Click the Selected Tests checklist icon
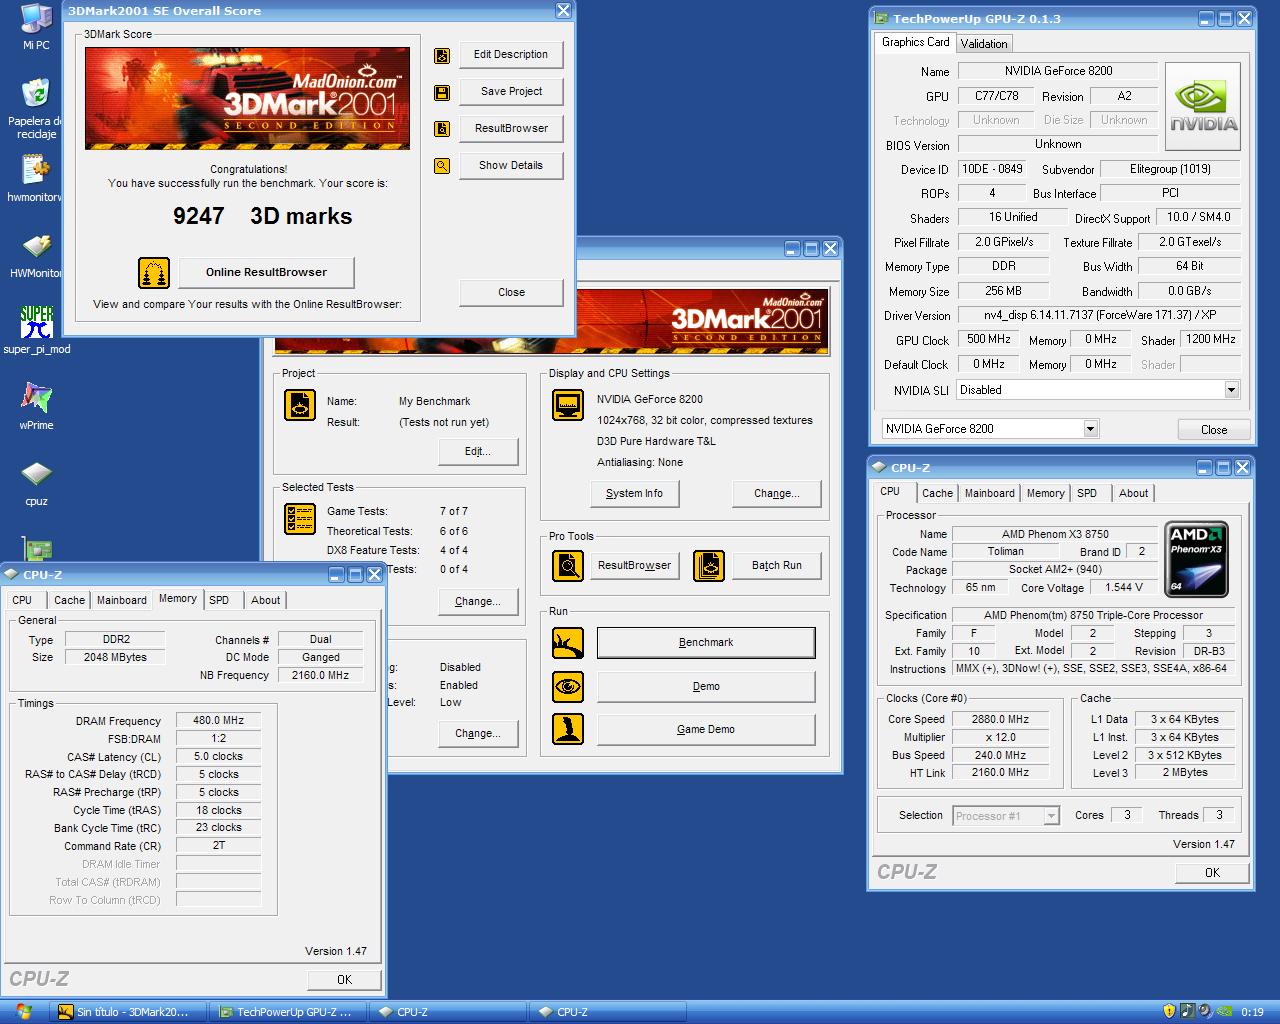1280x1024 pixels. tap(300, 520)
